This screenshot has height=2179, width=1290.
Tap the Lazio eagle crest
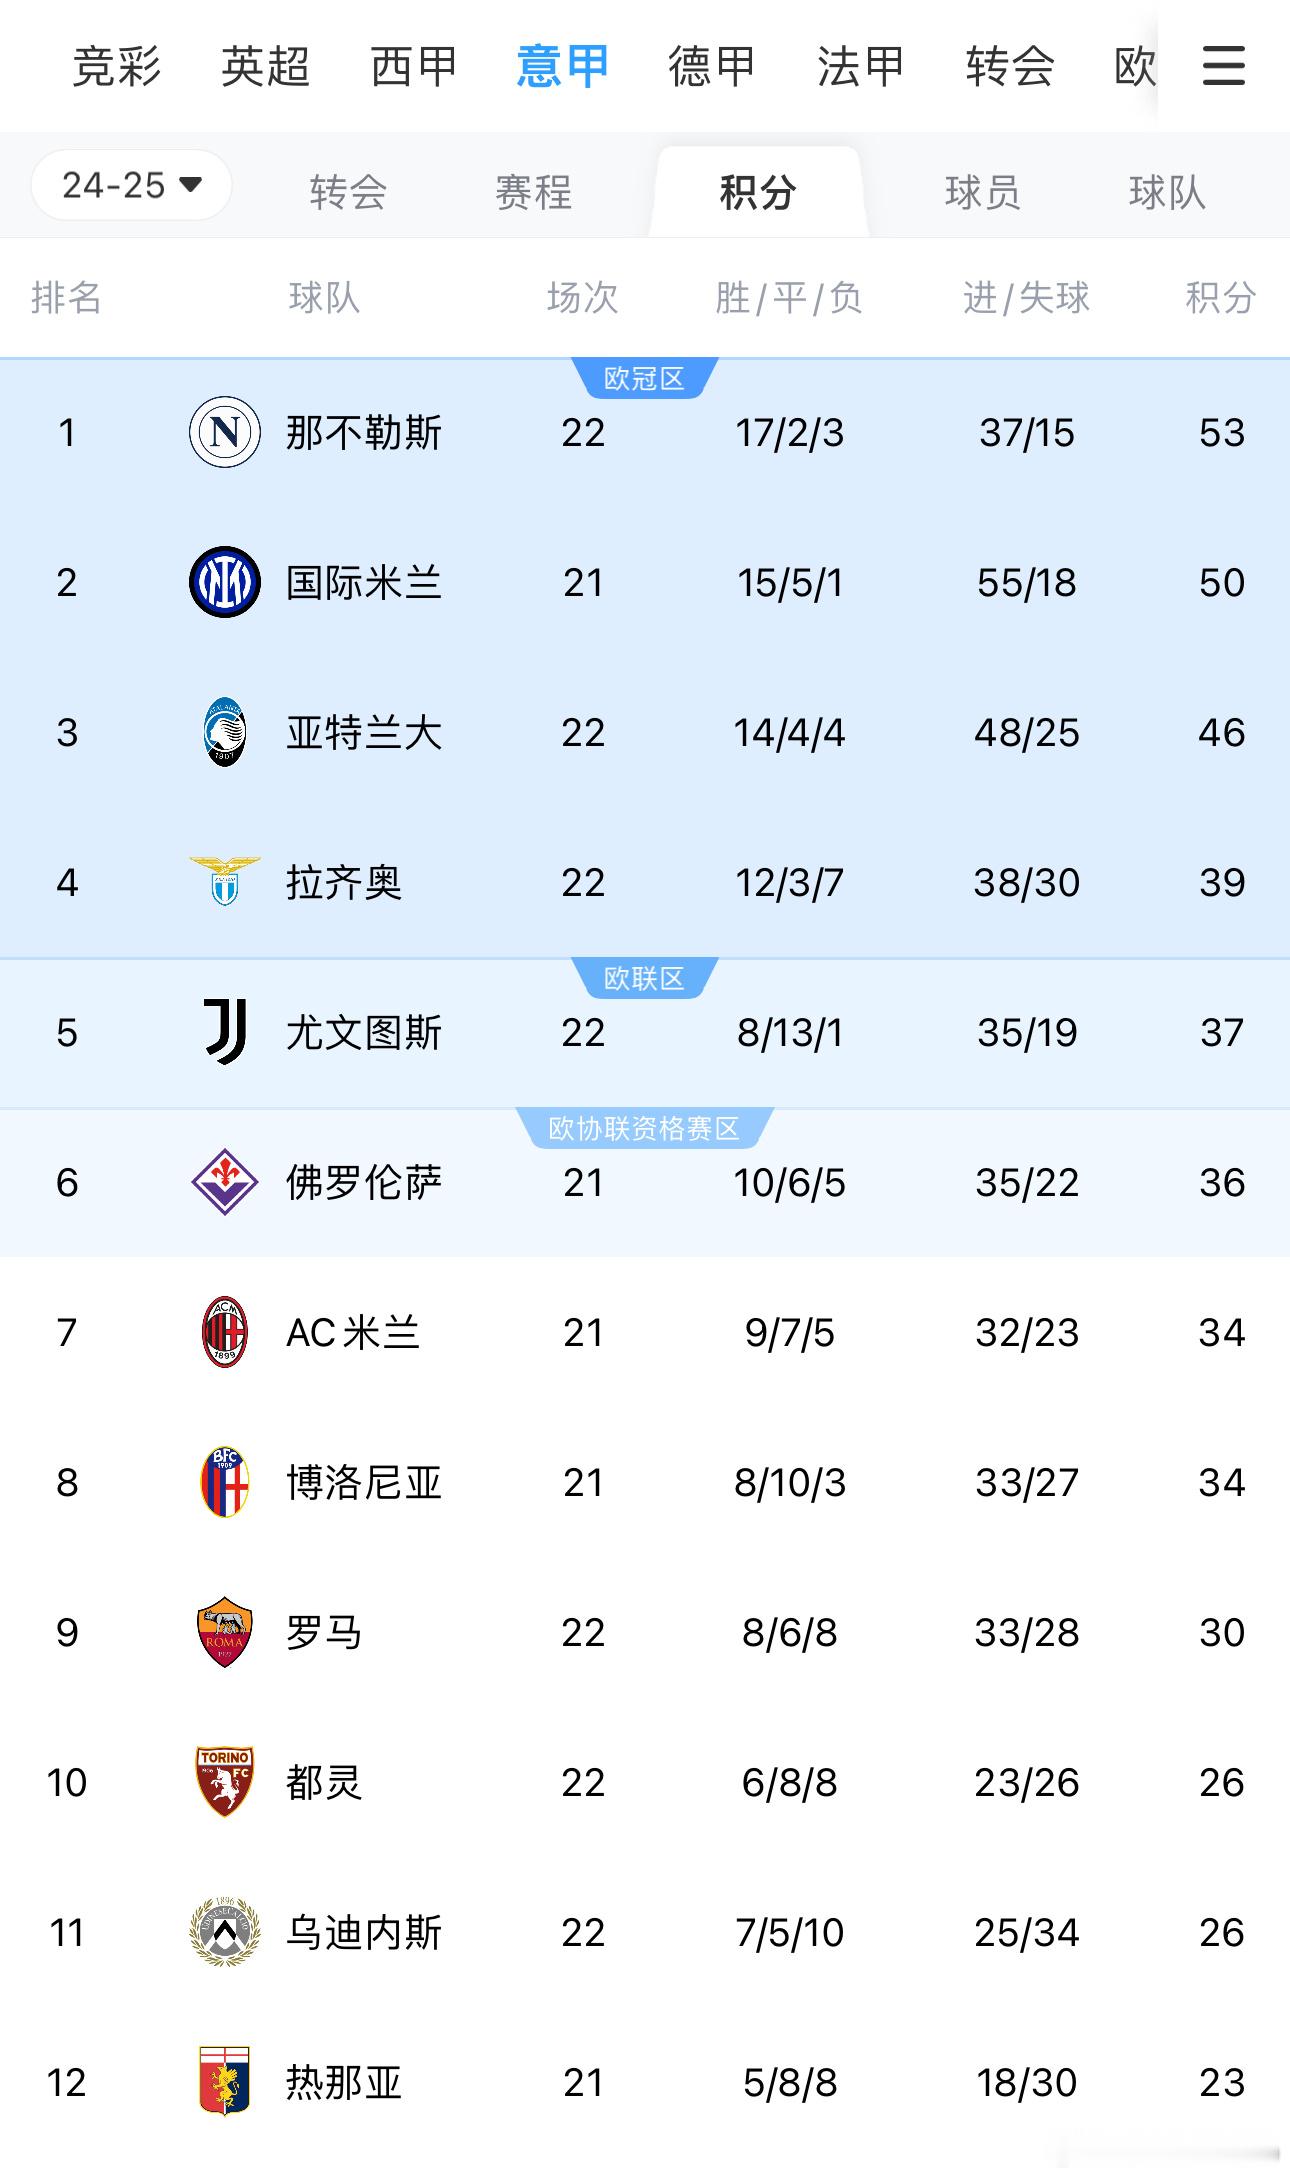coord(225,881)
